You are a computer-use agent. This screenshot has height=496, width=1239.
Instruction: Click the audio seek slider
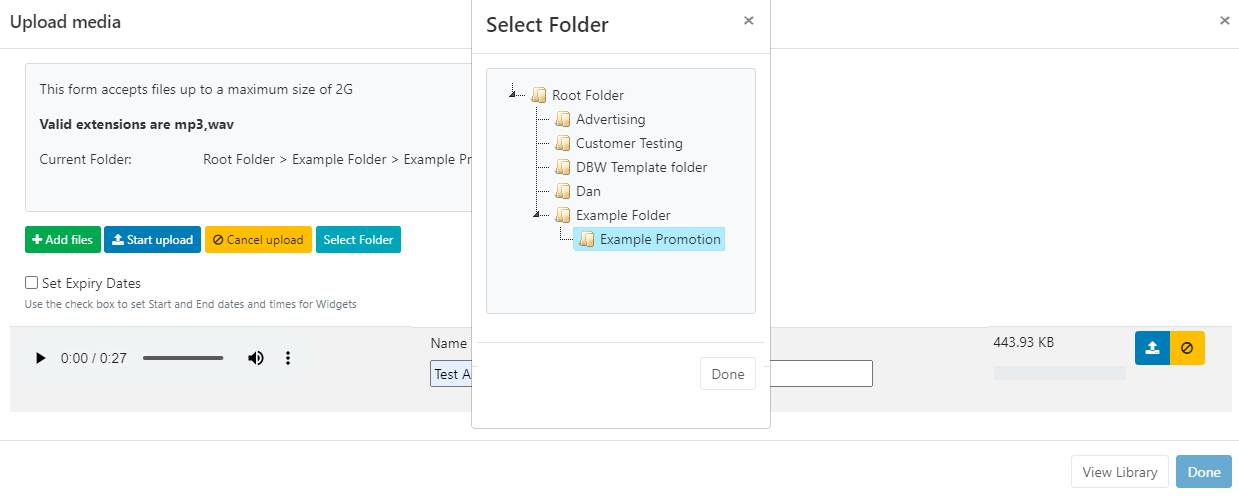(183, 358)
